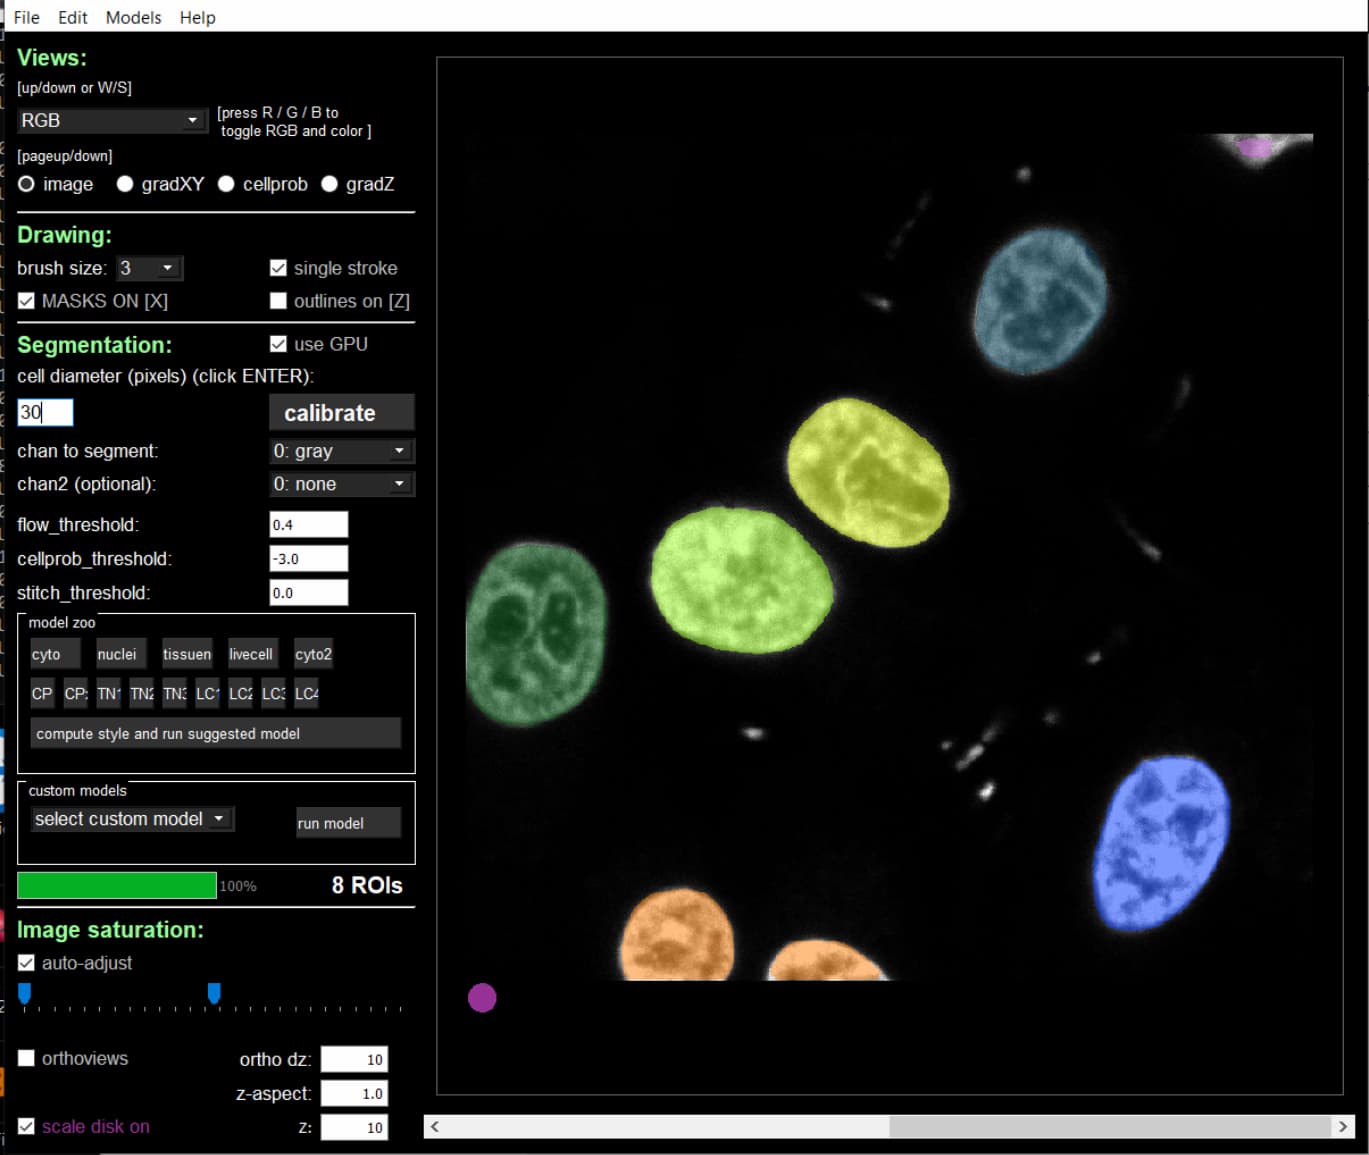
Task: Run the CP model from model zoo
Action: click(42, 693)
